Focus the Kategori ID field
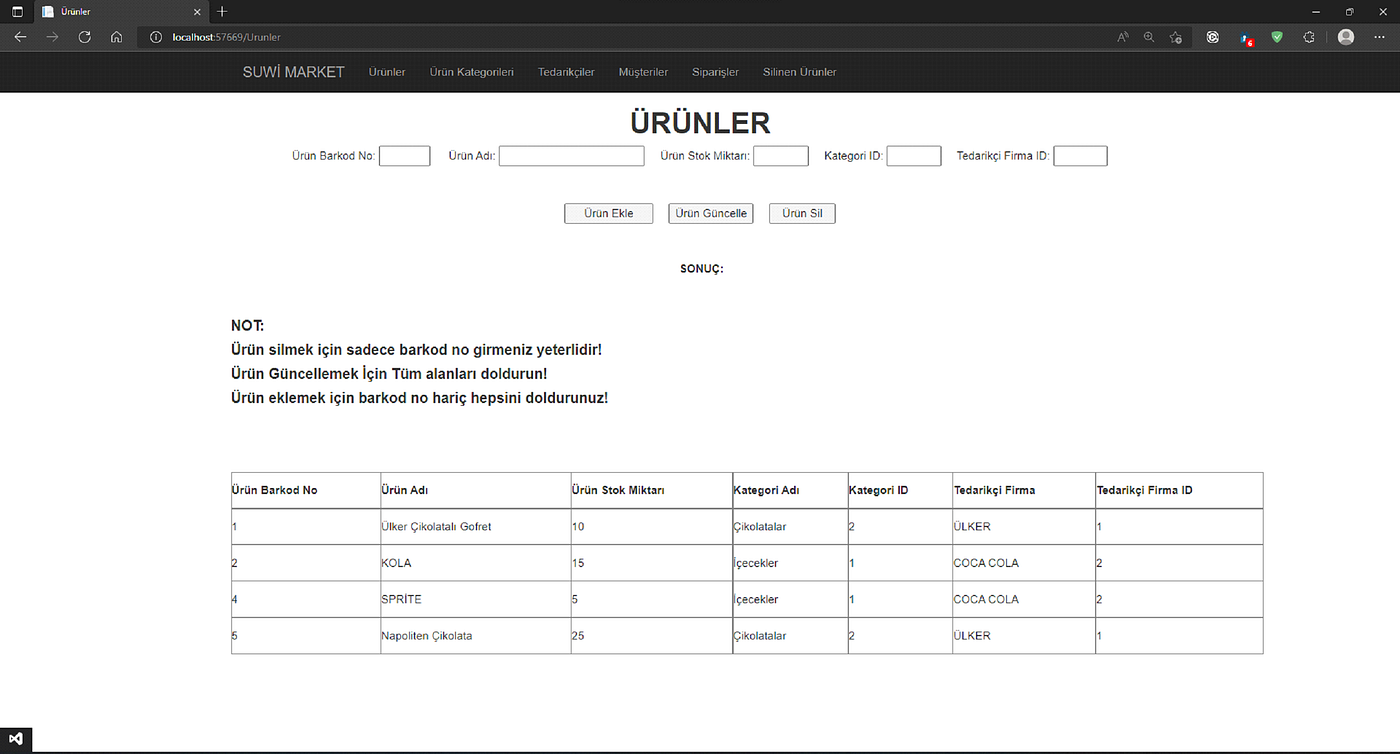Image resolution: width=1400 pixels, height=754 pixels. pyautogui.click(x=914, y=156)
